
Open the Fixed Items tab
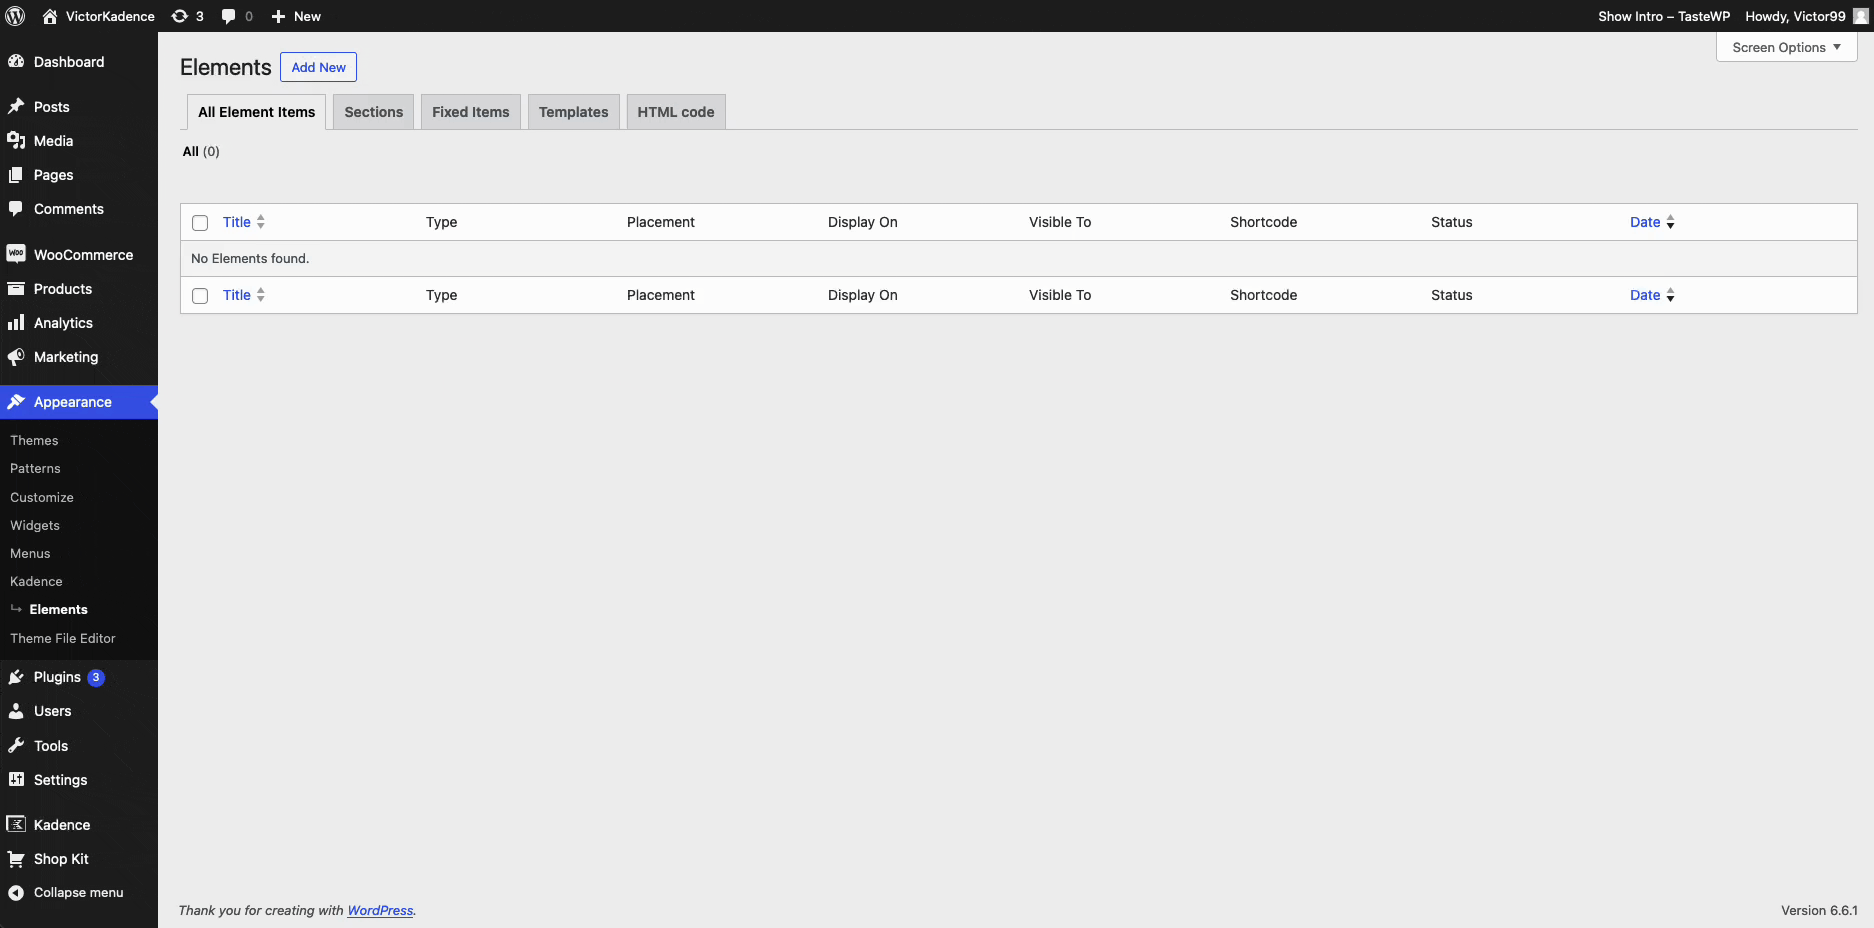470,112
